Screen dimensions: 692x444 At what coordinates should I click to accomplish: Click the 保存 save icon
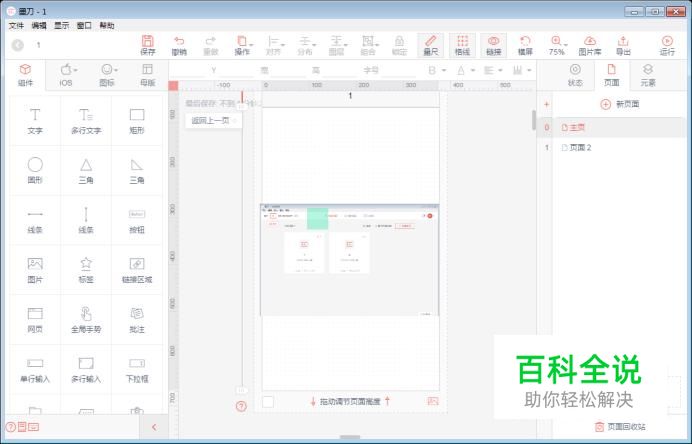[x=147, y=45]
